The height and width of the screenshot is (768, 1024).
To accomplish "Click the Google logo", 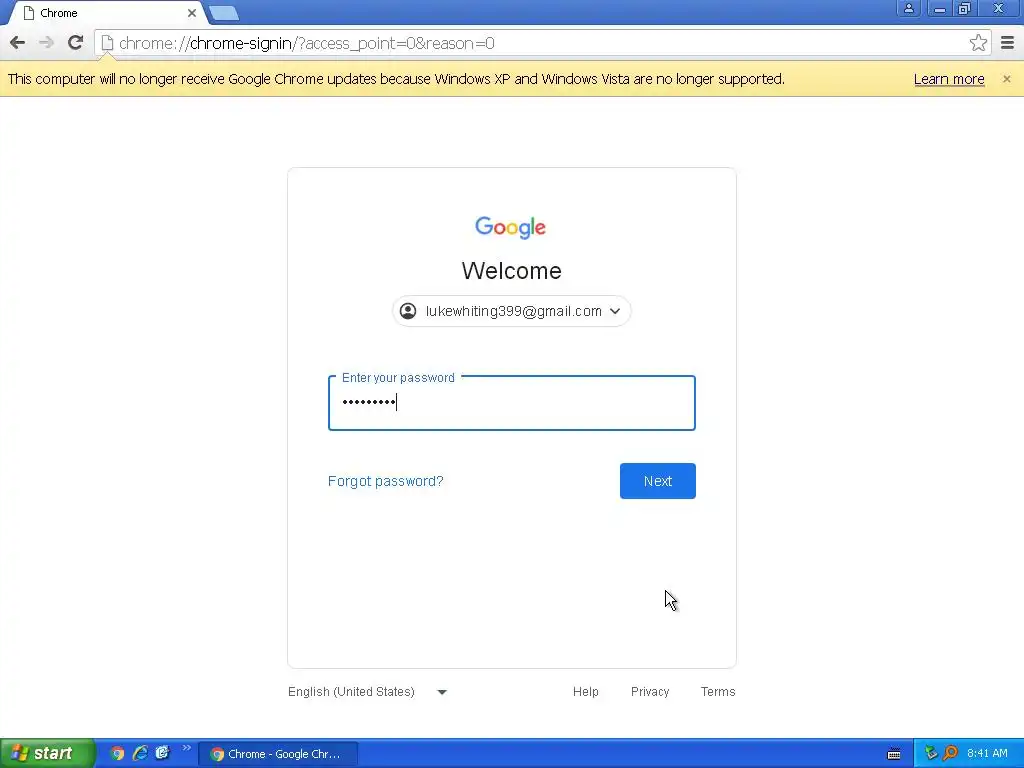I will (511, 227).
